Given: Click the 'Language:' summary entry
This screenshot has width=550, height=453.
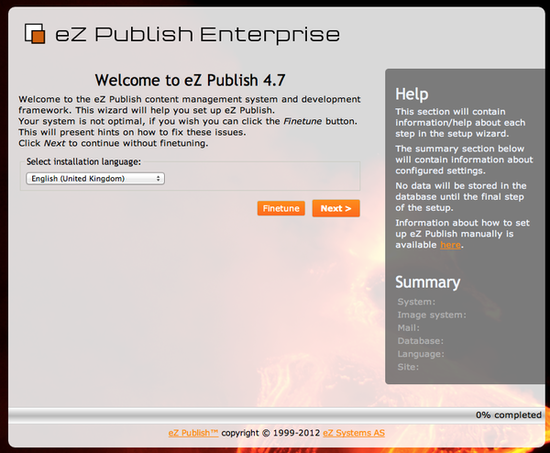Looking at the screenshot, I should tap(421, 354).
